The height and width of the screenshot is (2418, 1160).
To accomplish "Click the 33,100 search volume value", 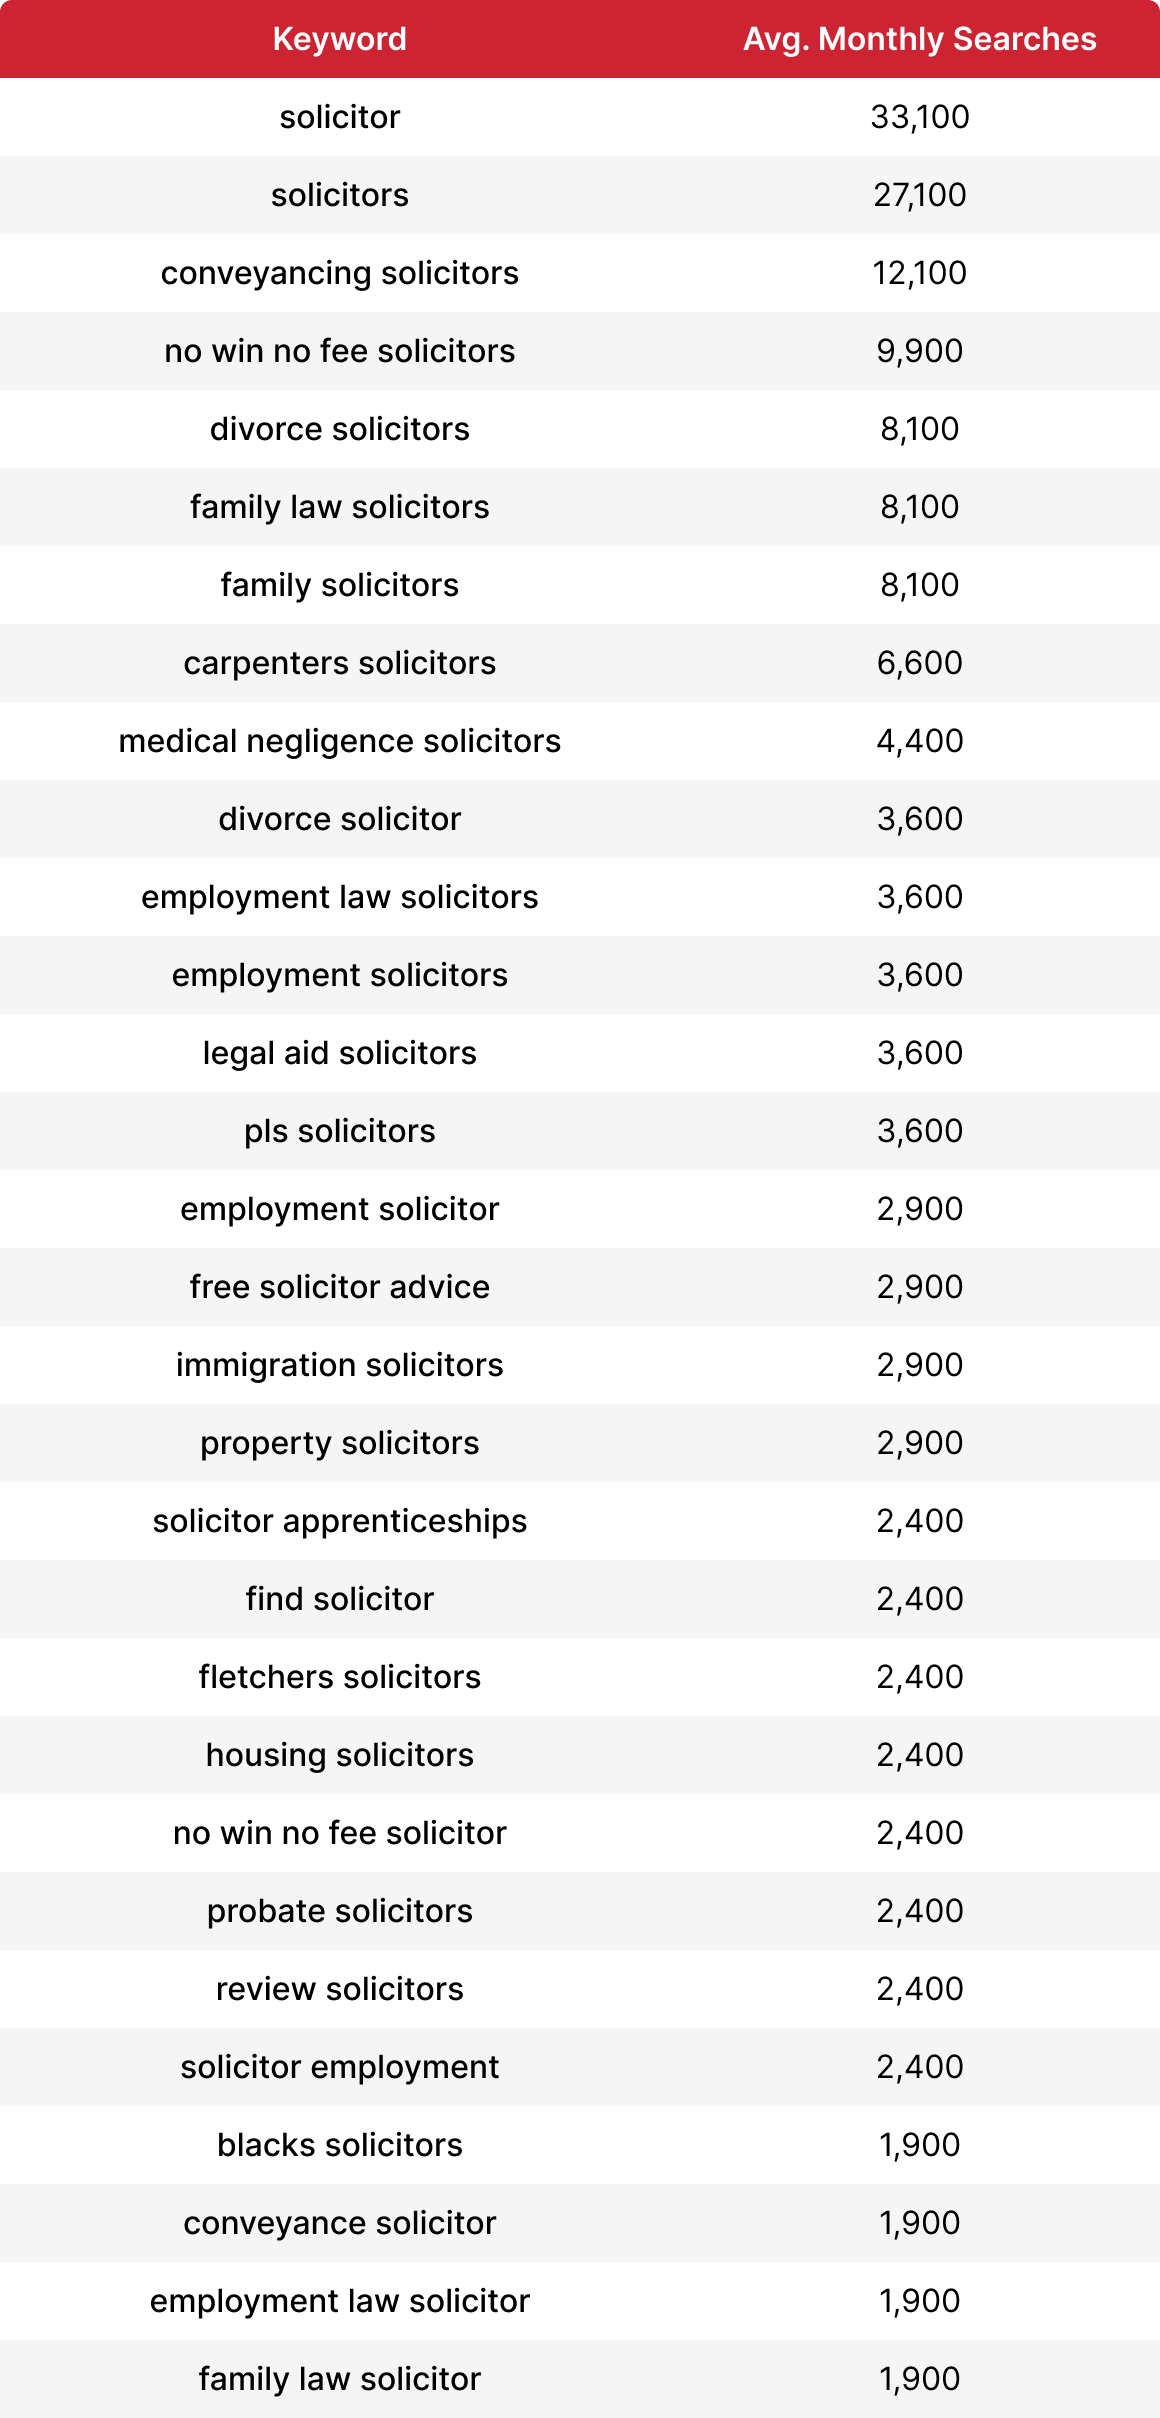I will click(x=920, y=117).
